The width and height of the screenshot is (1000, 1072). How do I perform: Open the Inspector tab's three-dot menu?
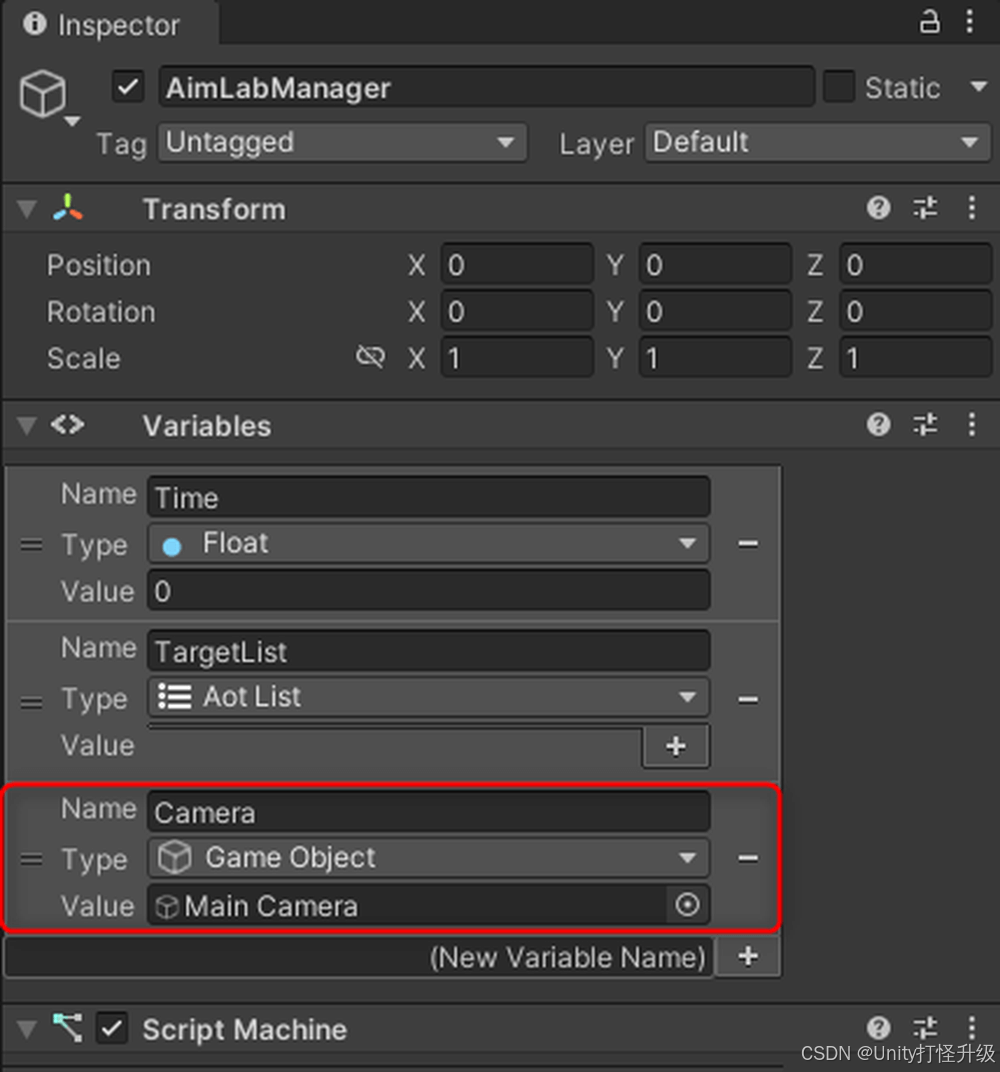(969, 22)
